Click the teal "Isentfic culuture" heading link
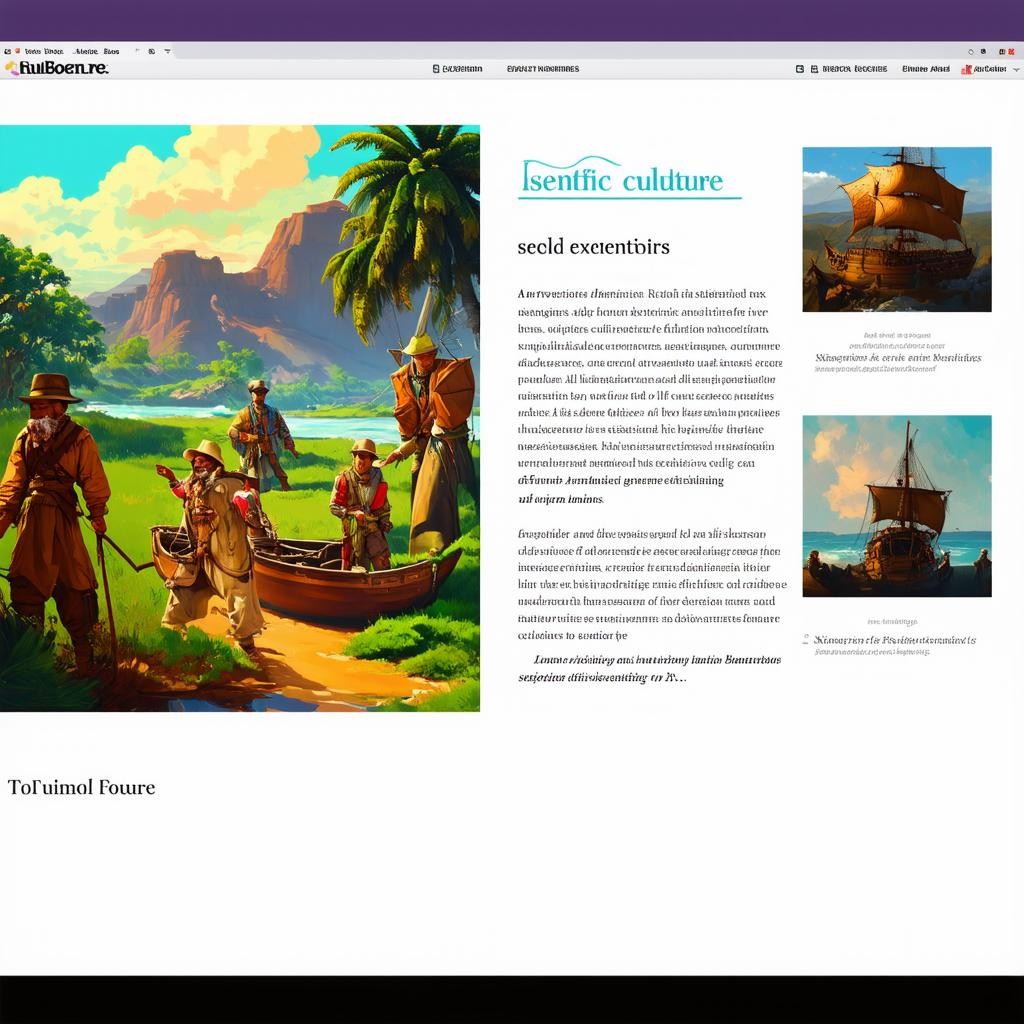Viewport: 1024px width, 1024px height. (622, 180)
